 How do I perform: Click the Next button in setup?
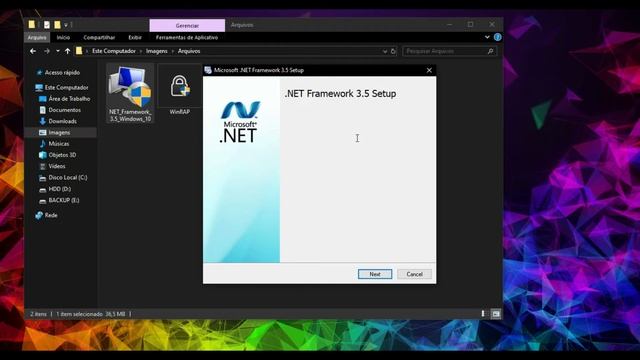(375, 274)
